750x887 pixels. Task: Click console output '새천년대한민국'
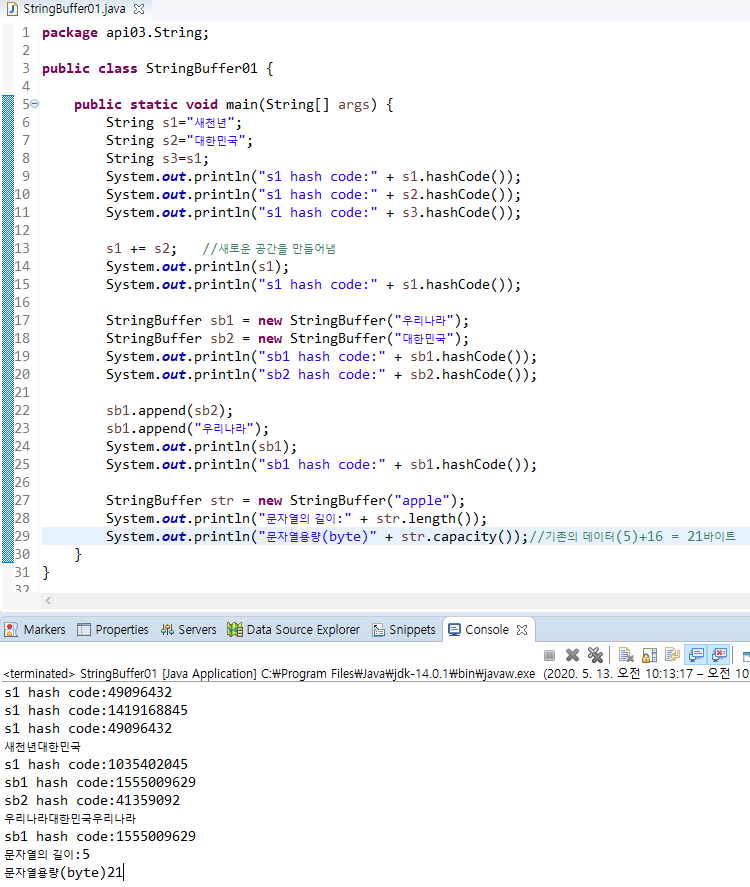coord(42,746)
